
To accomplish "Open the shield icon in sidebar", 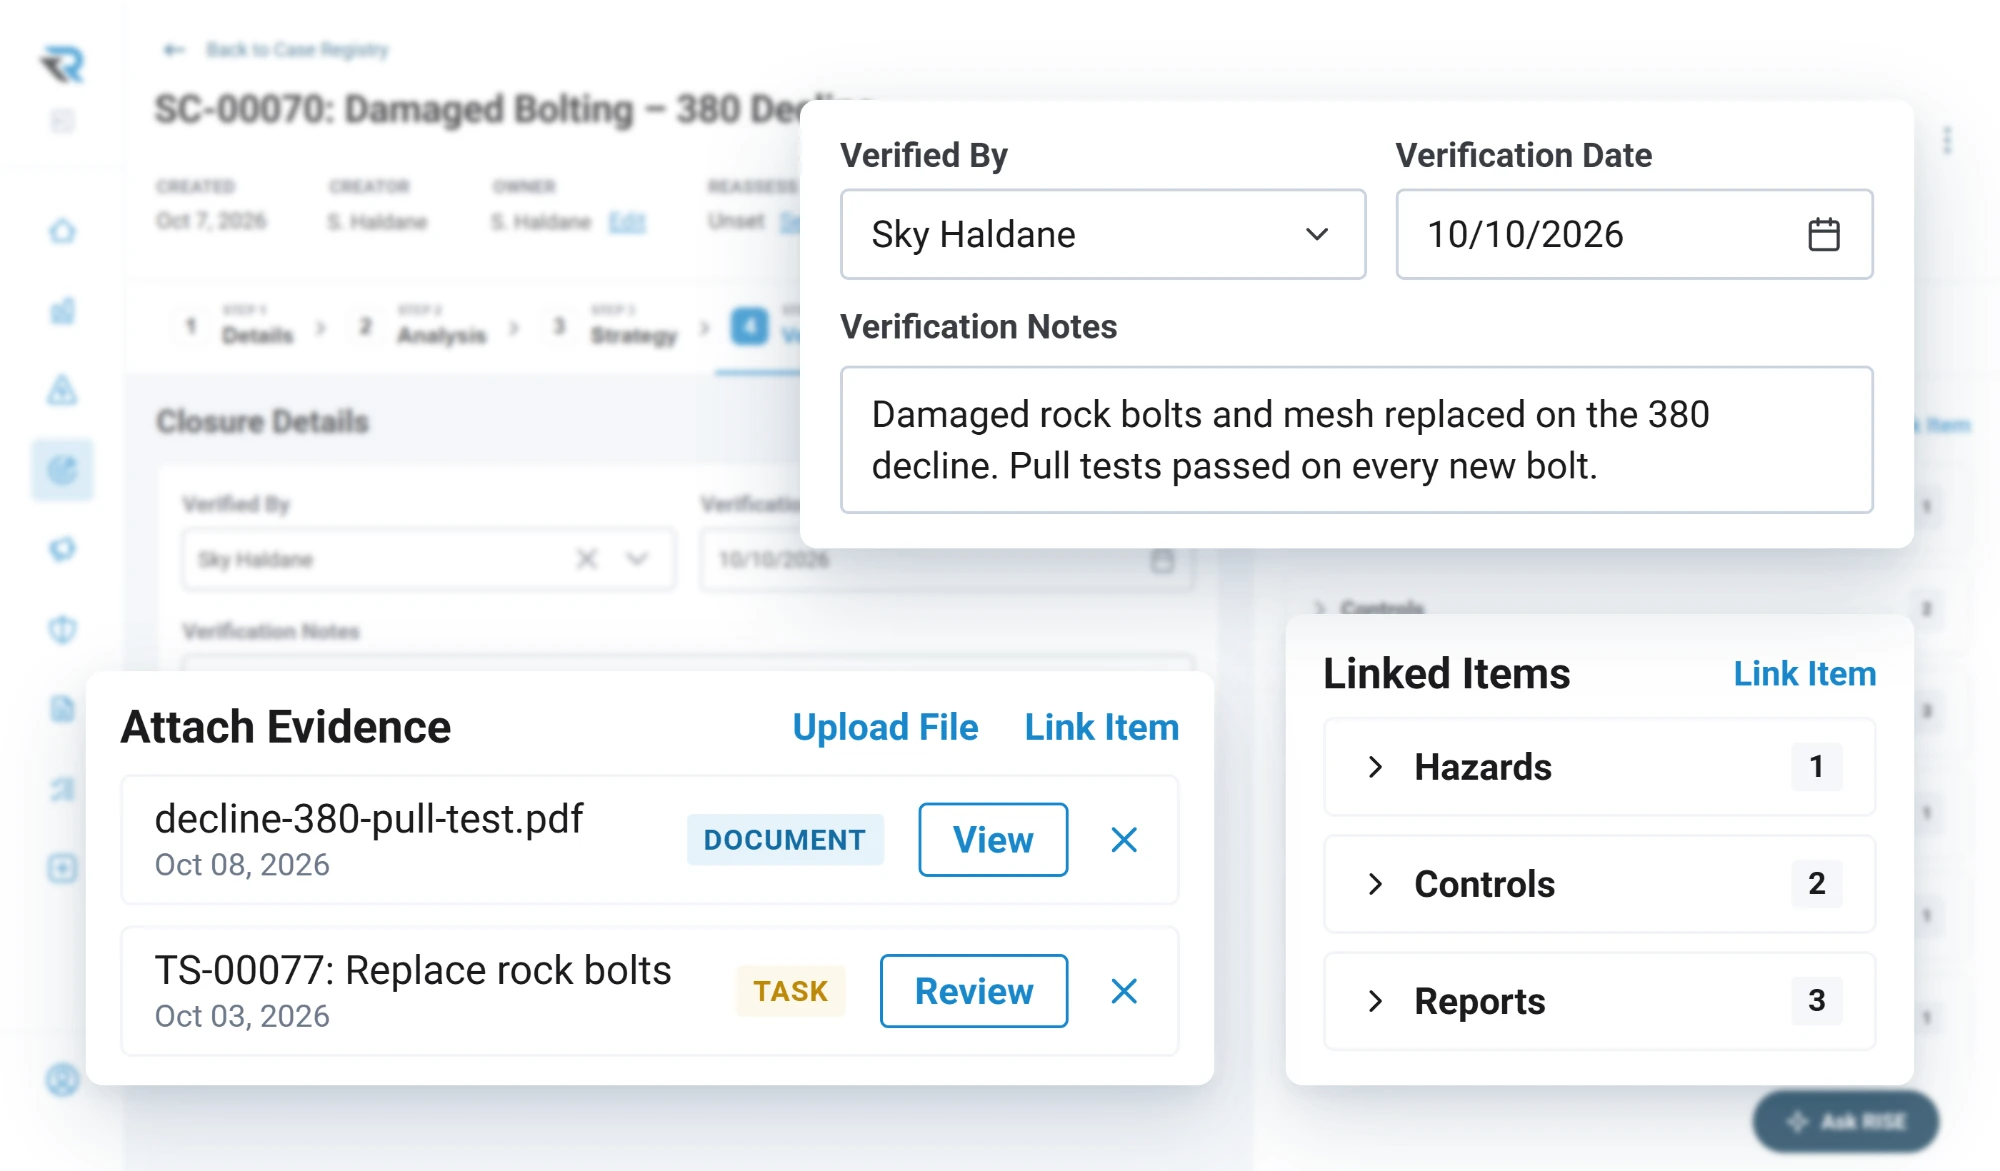I will (63, 629).
